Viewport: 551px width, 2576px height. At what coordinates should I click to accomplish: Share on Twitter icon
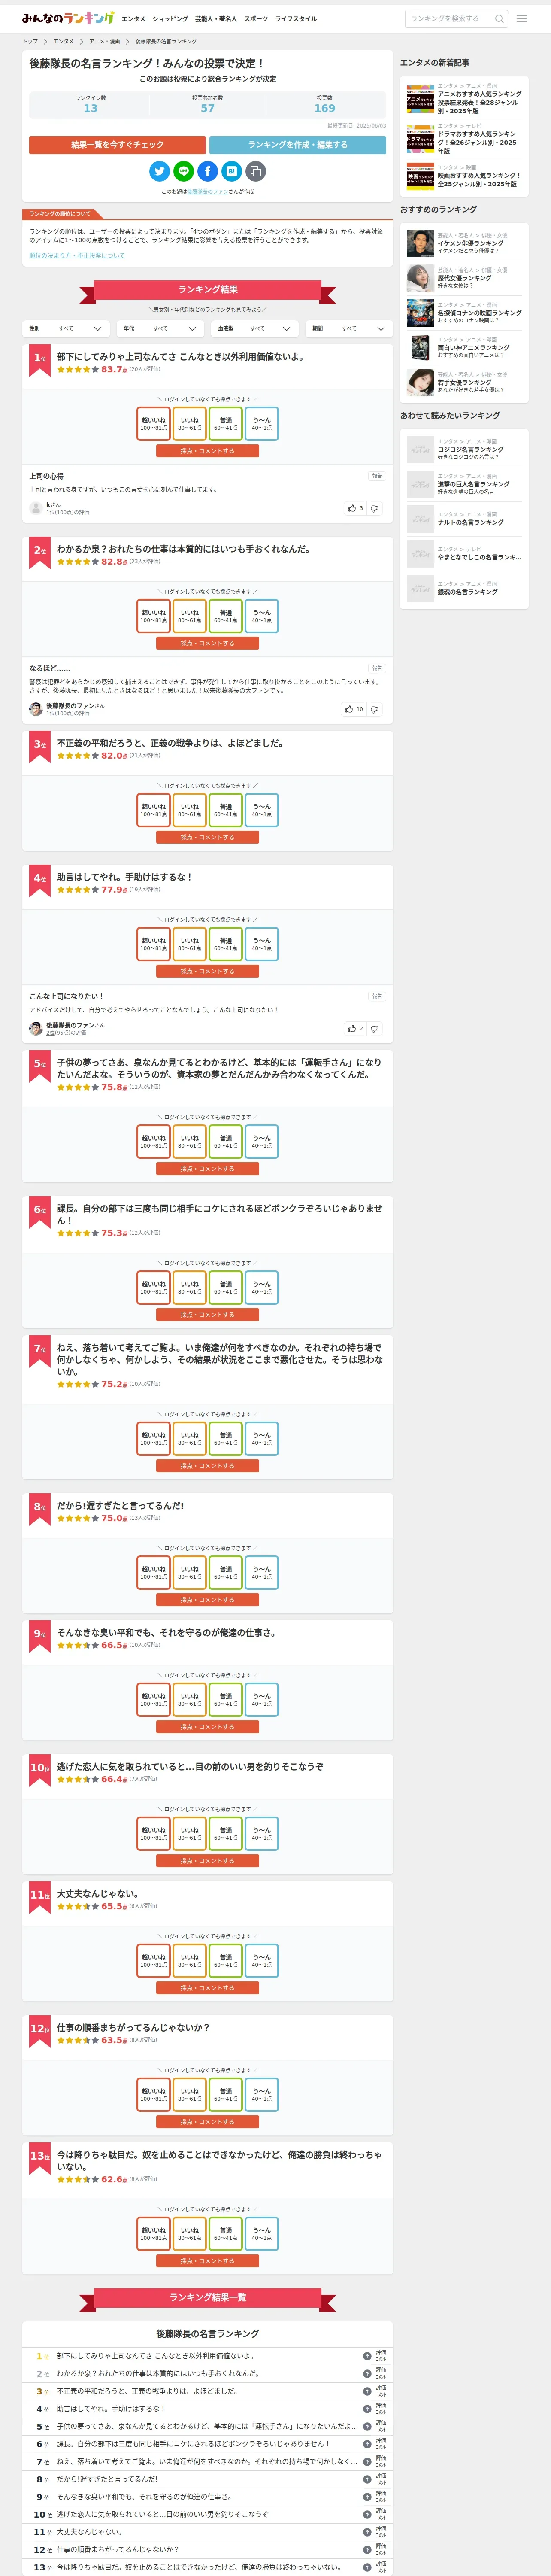(159, 171)
